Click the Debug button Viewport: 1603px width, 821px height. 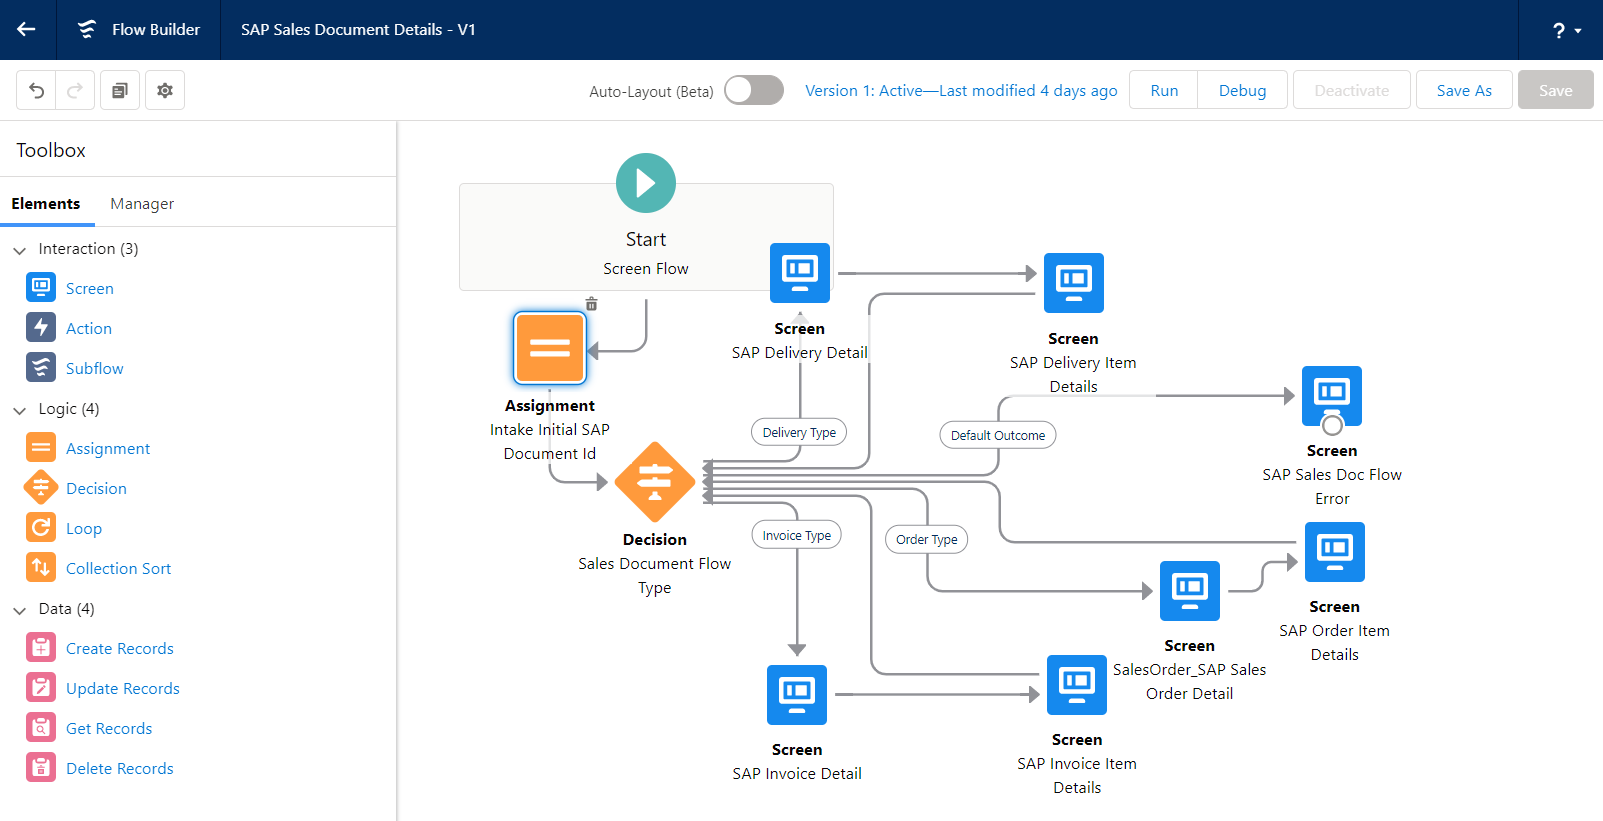[1242, 90]
